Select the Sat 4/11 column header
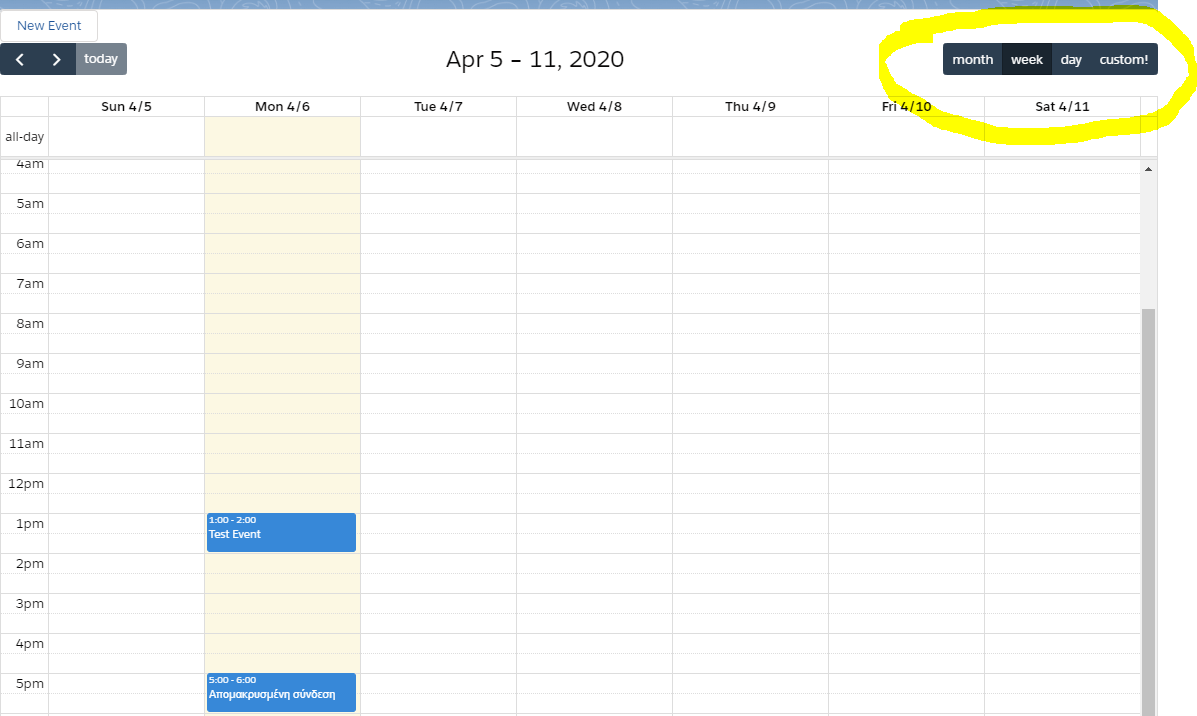The image size is (1197, 716). [1062, 106]
